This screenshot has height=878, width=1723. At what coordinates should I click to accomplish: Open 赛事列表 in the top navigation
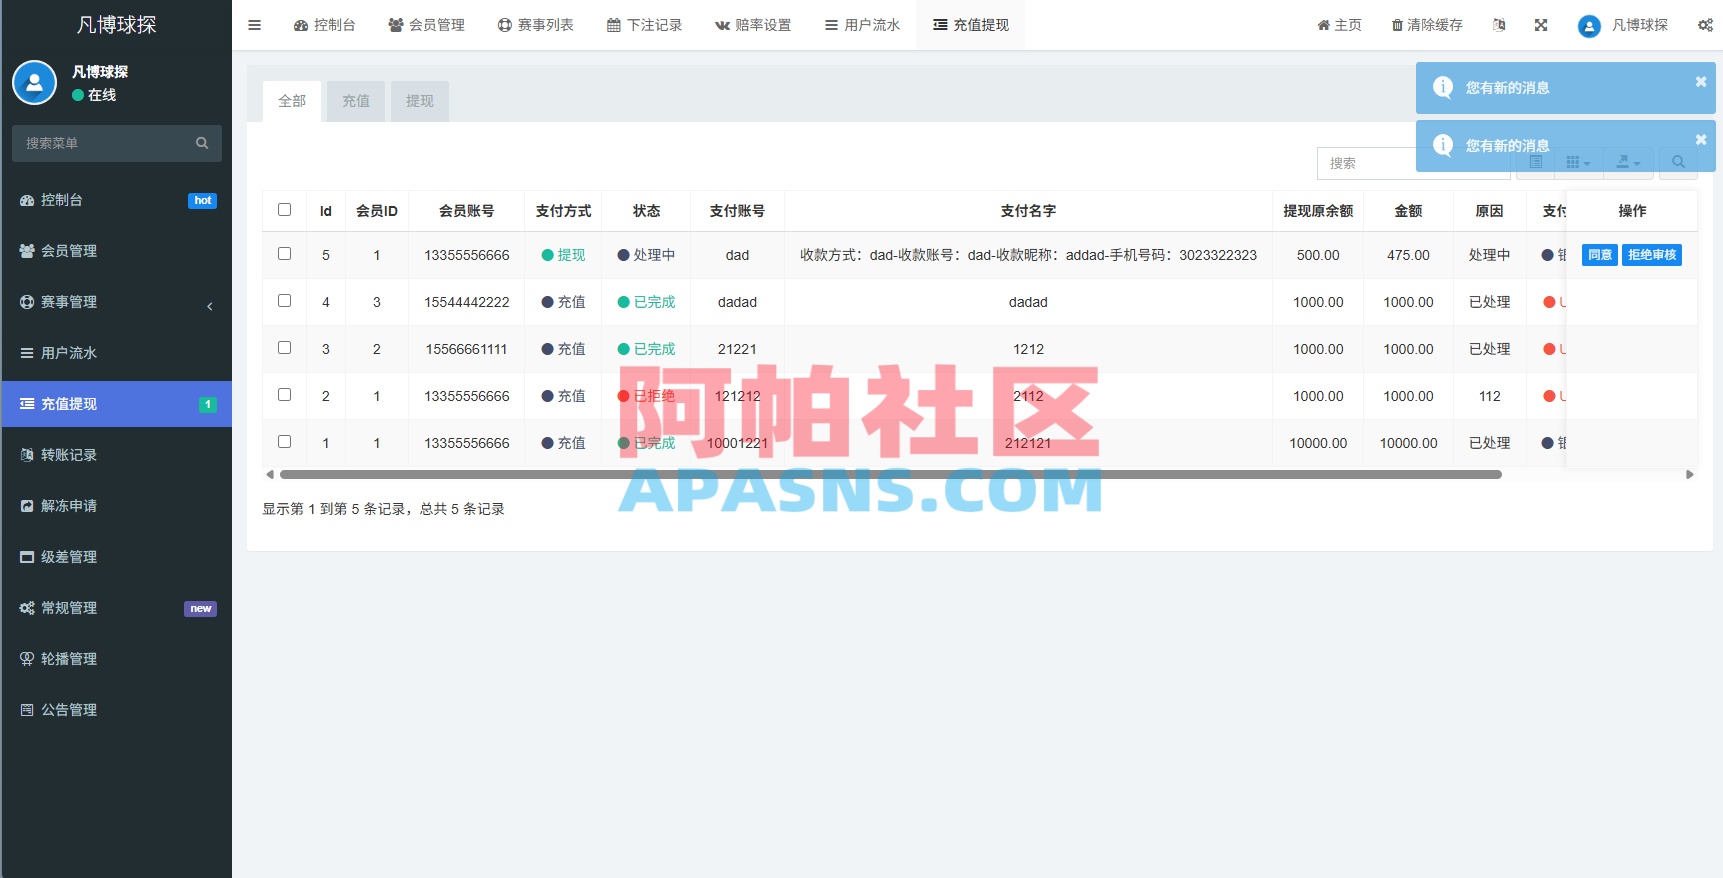pos(536,25)
